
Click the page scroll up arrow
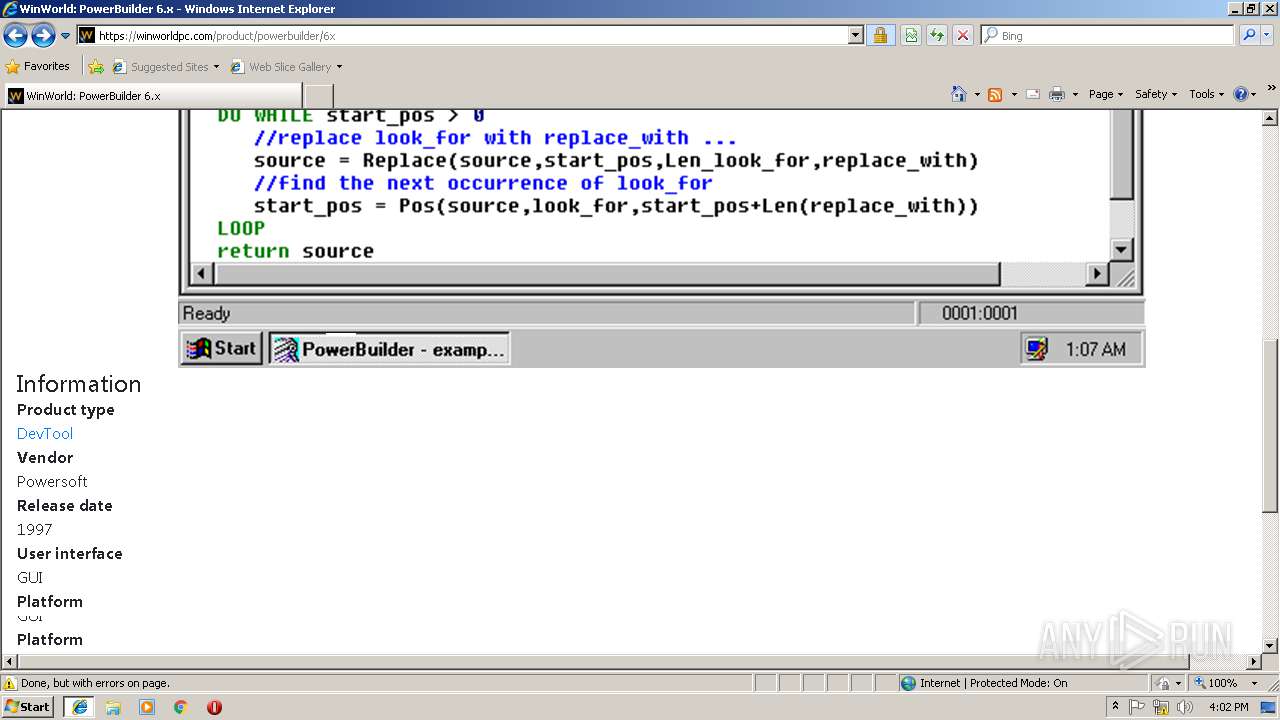click(x=1270, y=118)
